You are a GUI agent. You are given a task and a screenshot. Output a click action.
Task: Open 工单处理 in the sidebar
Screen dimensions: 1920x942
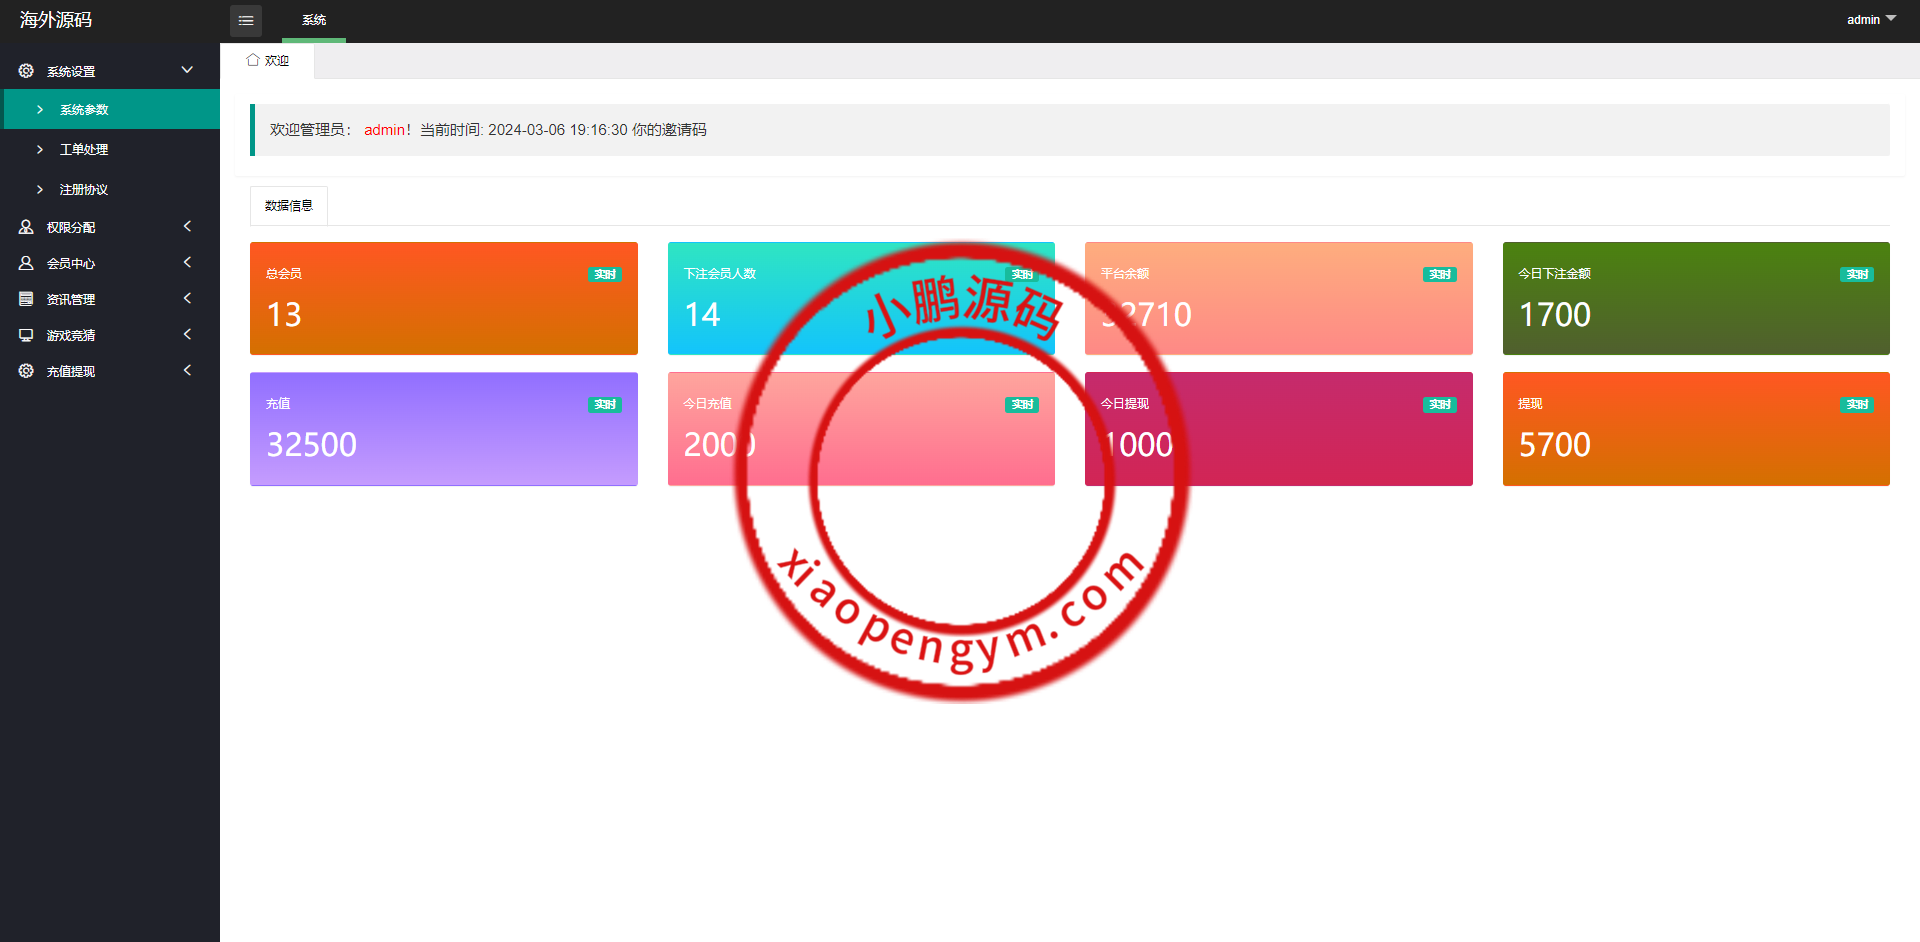[110, 149]
